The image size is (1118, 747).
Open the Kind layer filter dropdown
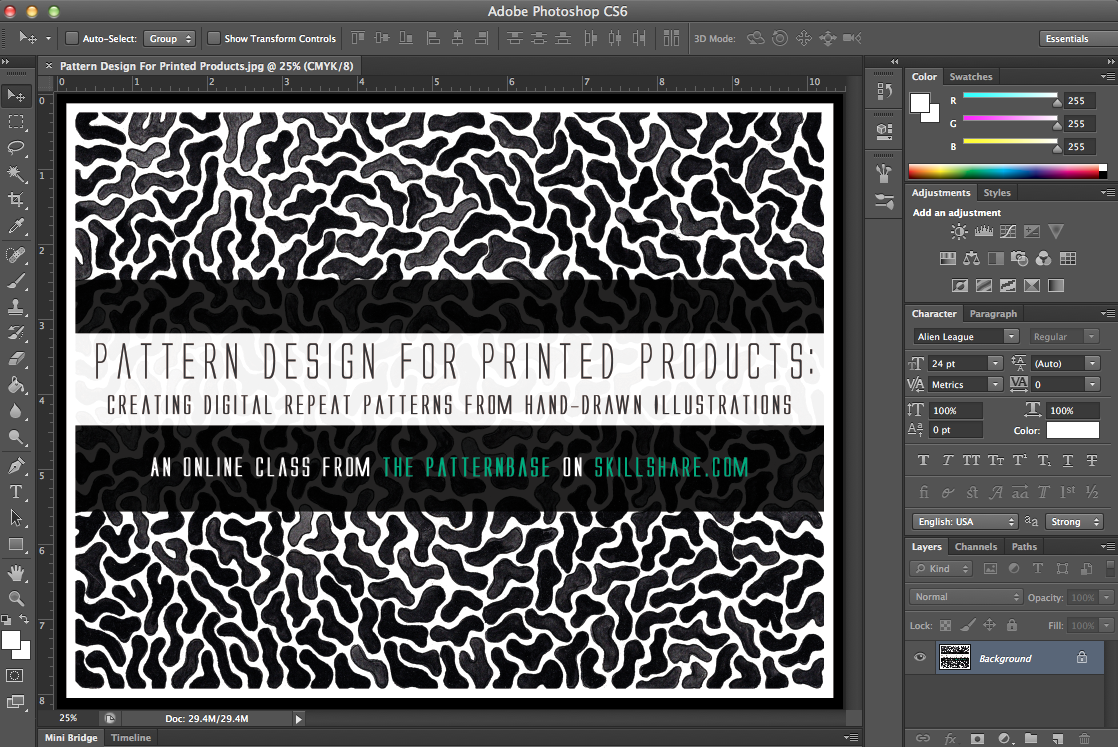click(941, 568)
